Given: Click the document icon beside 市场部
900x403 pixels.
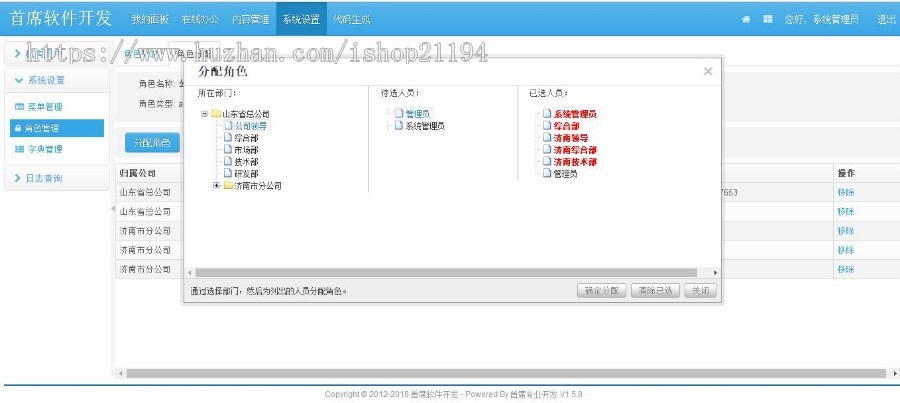Looking at the screenshot, I should 228,149.
